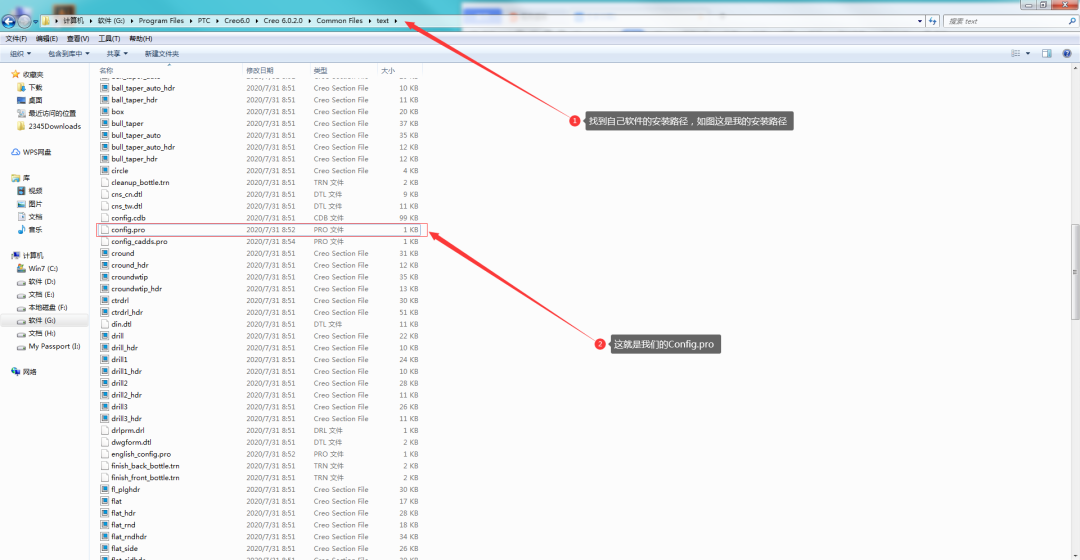Select config.cdb file name
This screenshot has width=1080, height=560.
tap(128, 218)
